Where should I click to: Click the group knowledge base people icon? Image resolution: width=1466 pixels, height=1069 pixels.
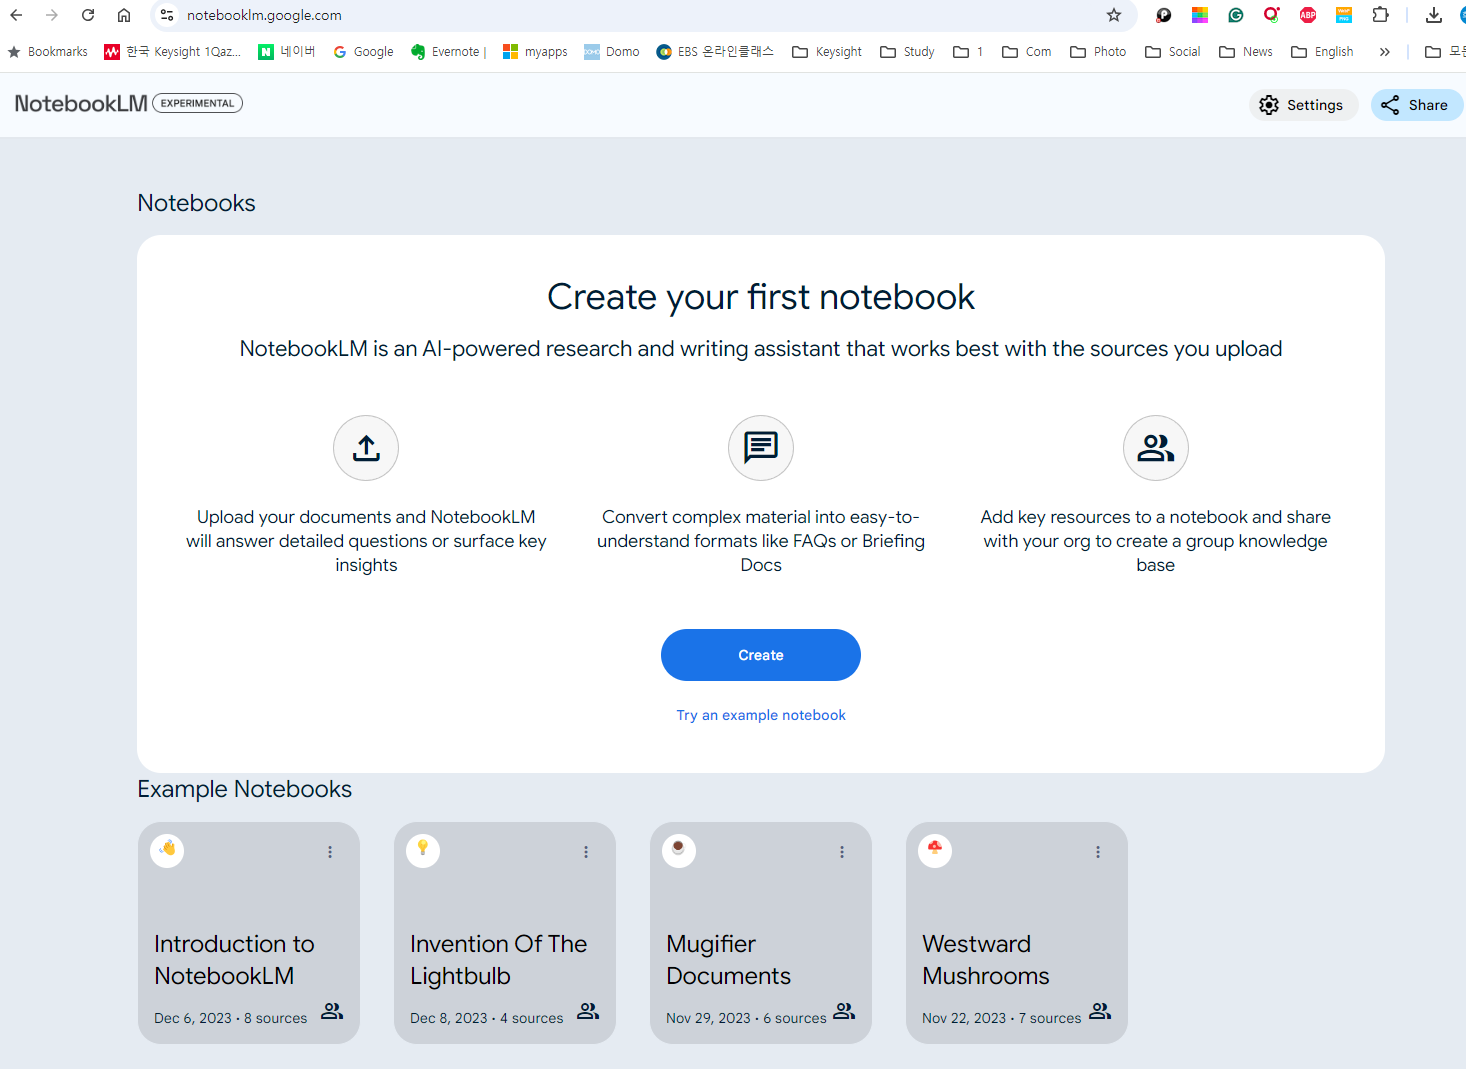click(1156, 448)
